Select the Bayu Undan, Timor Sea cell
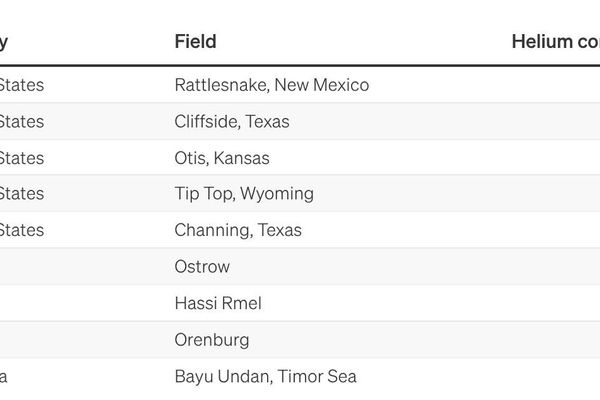Image resolution: width=600 pixels, height=400 pixels. tap(265, 377)
